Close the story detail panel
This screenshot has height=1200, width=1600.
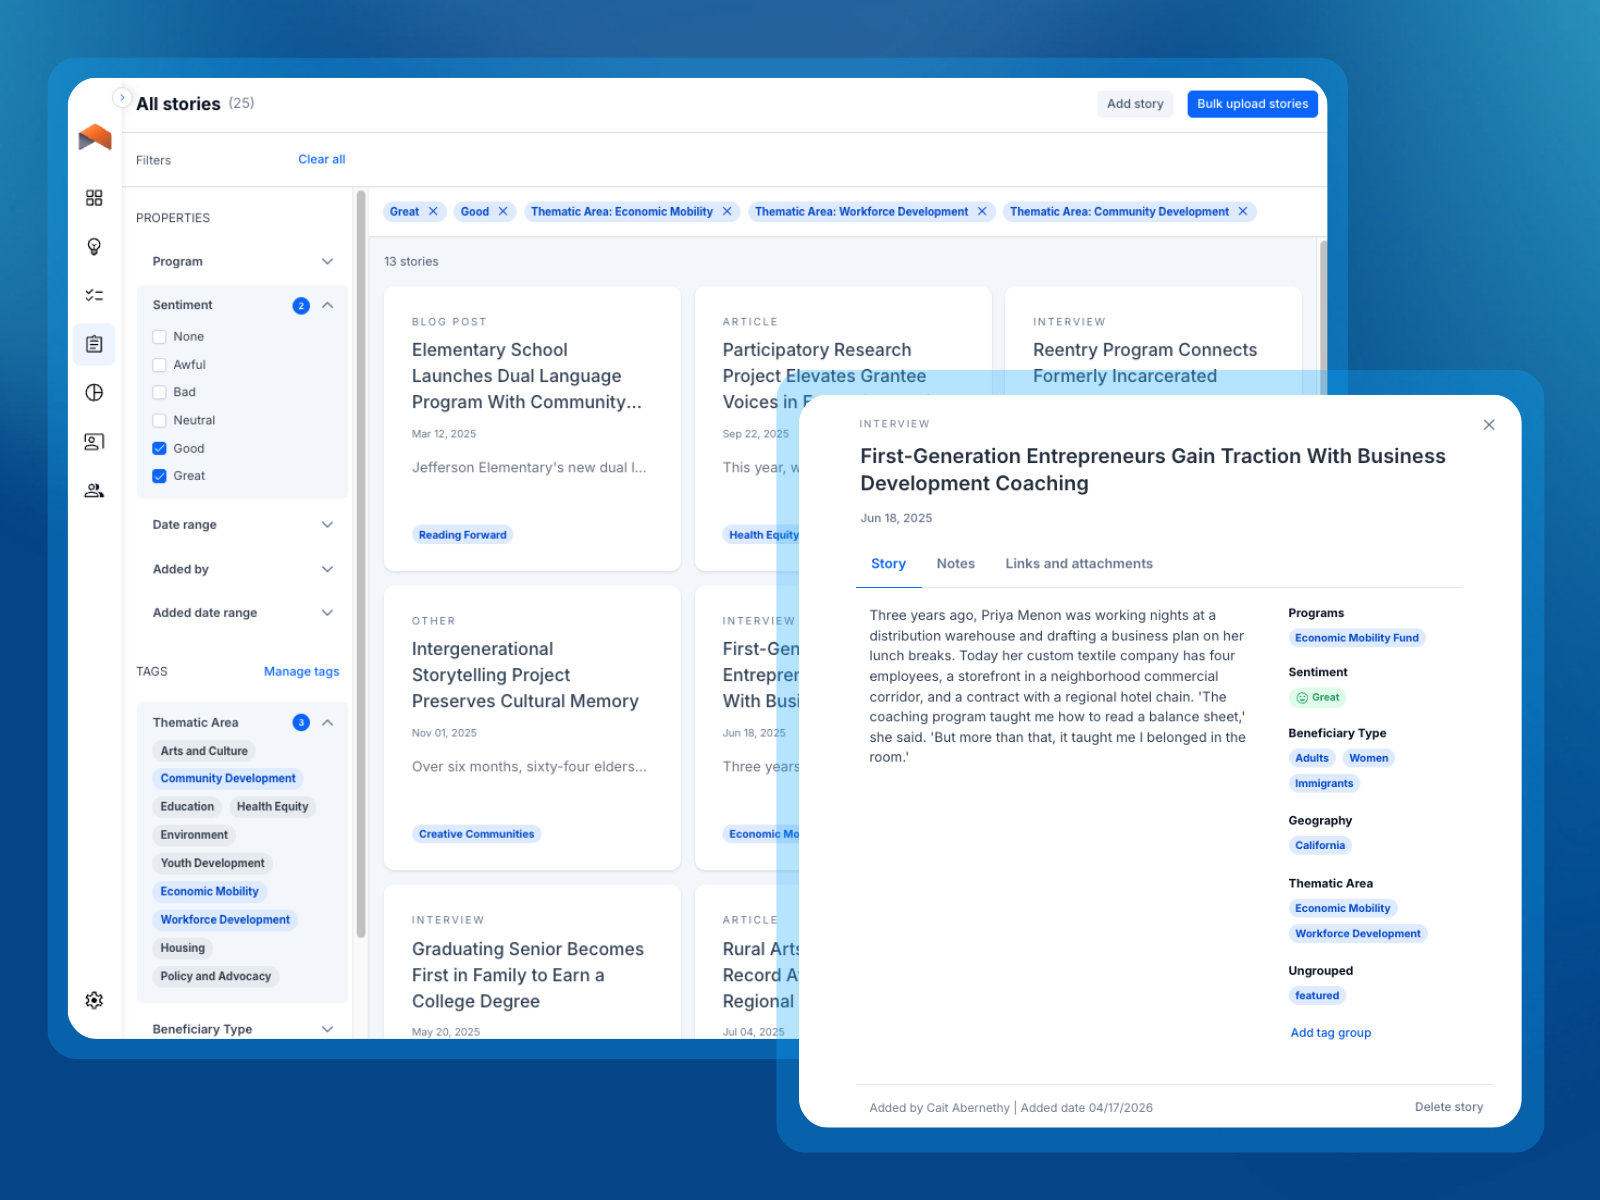(x=1488, y=425)
